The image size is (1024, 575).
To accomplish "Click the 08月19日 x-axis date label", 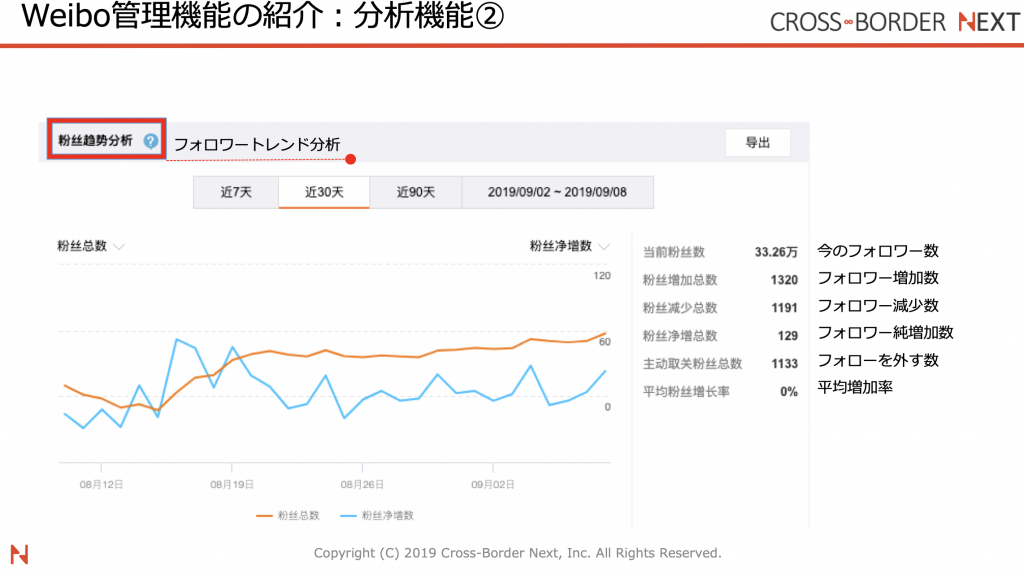I will 232,485.
